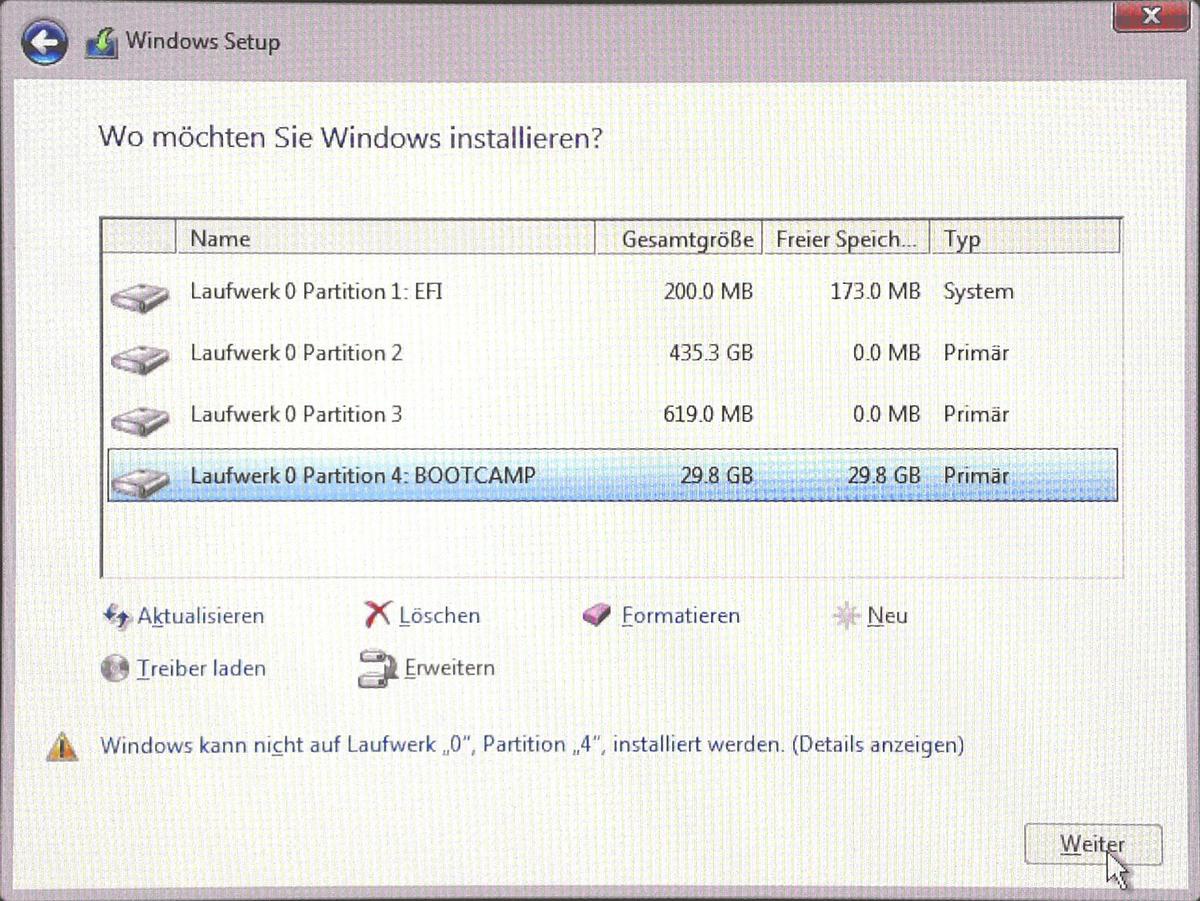Select Laufwerk 0 Partition 1: EFI

pos(316,292)
